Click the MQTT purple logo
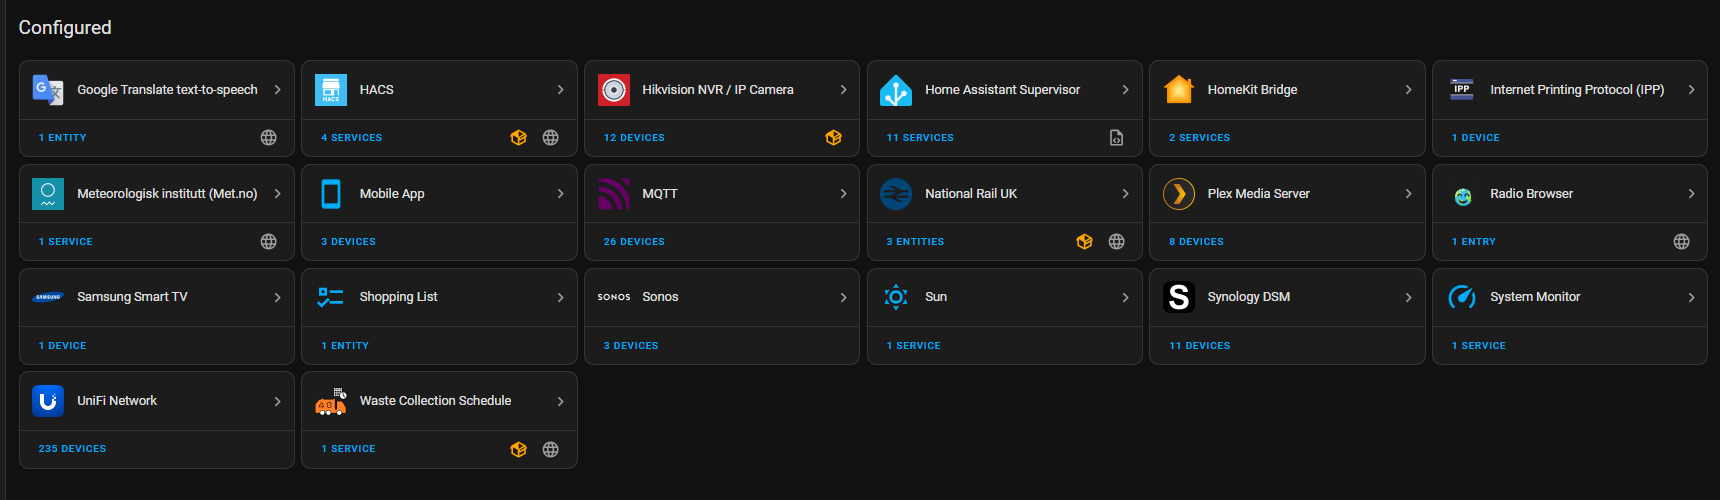This screenshot has height=500, width=1720. click(613, 194)
